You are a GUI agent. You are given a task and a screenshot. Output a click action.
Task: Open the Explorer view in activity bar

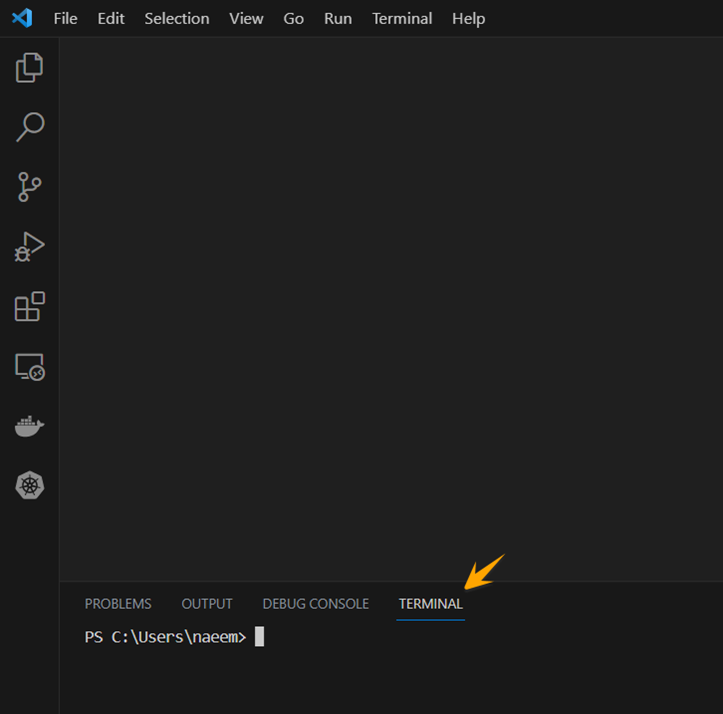30,68
